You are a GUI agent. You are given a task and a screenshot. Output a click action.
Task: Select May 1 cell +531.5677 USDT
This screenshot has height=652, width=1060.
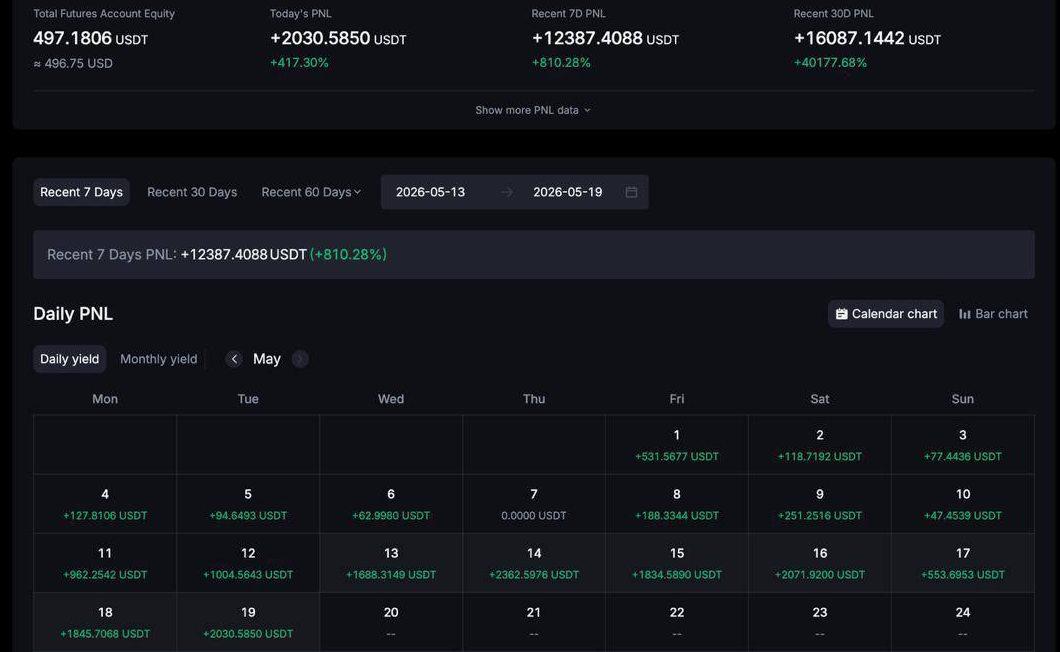click(677, 444)
